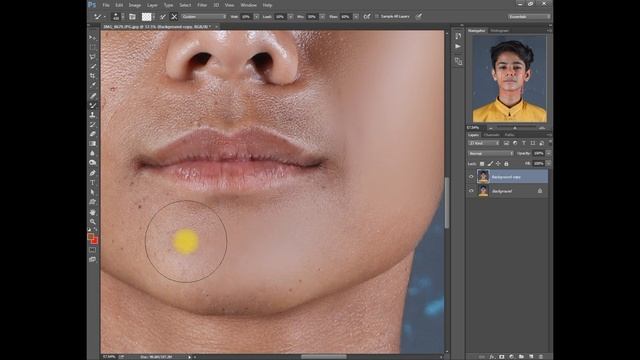Image resolution: width=640 pixels, height=360 pixels.
Task: Open the Opacity slider dropdown arrow
Action: coord(548,153)
